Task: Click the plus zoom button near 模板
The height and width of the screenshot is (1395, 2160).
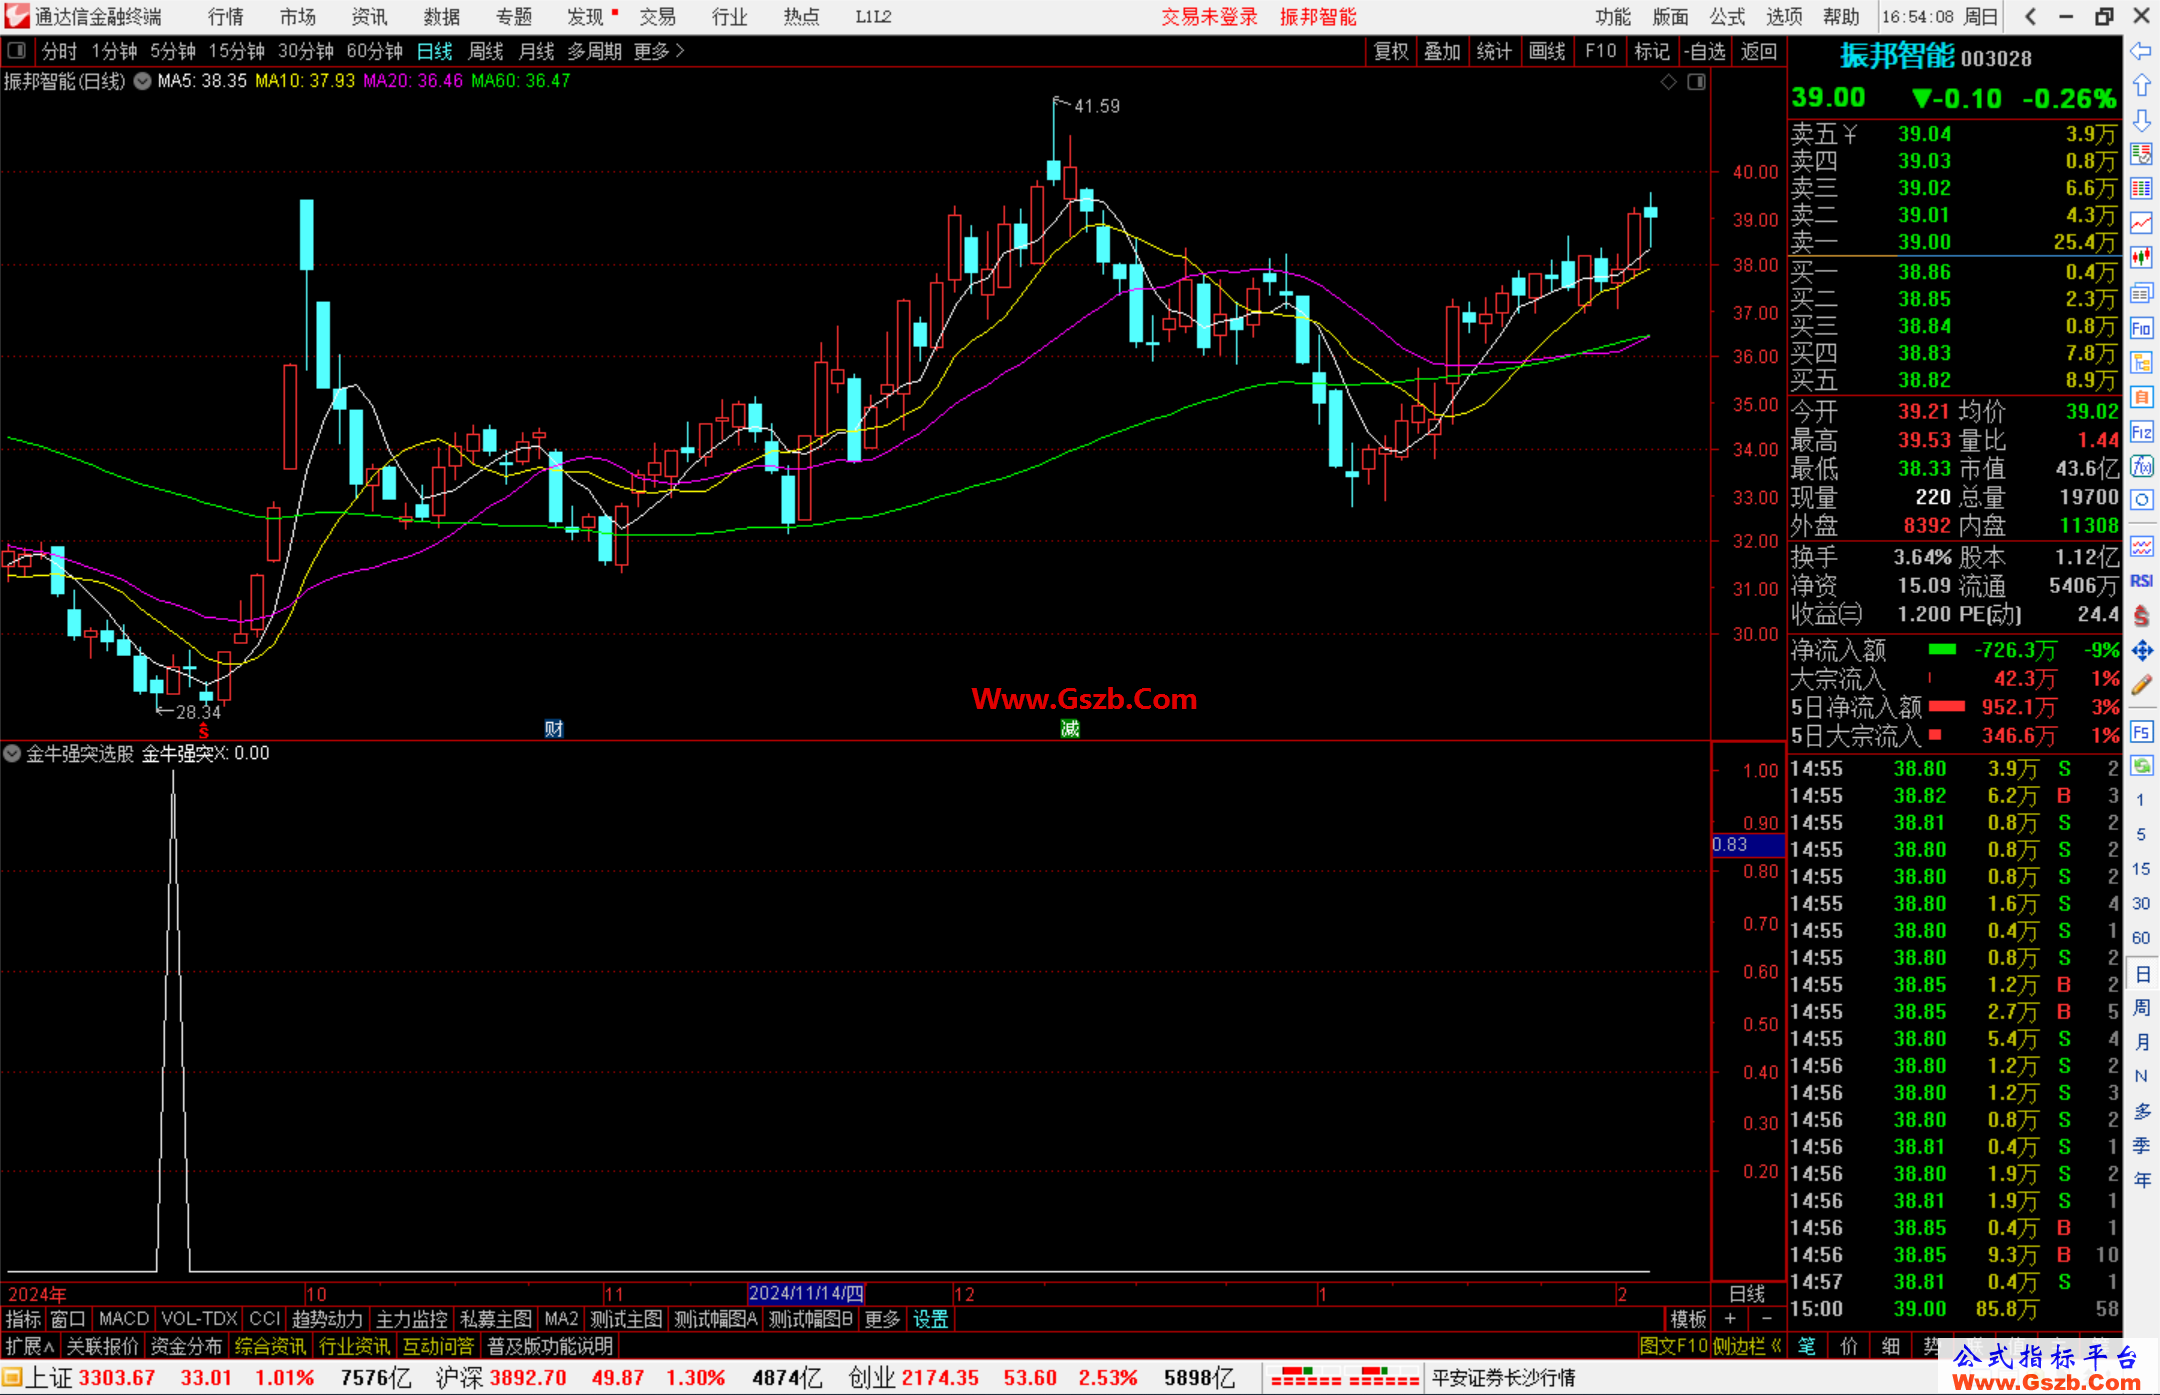Action: (x=1730, y=1319)
